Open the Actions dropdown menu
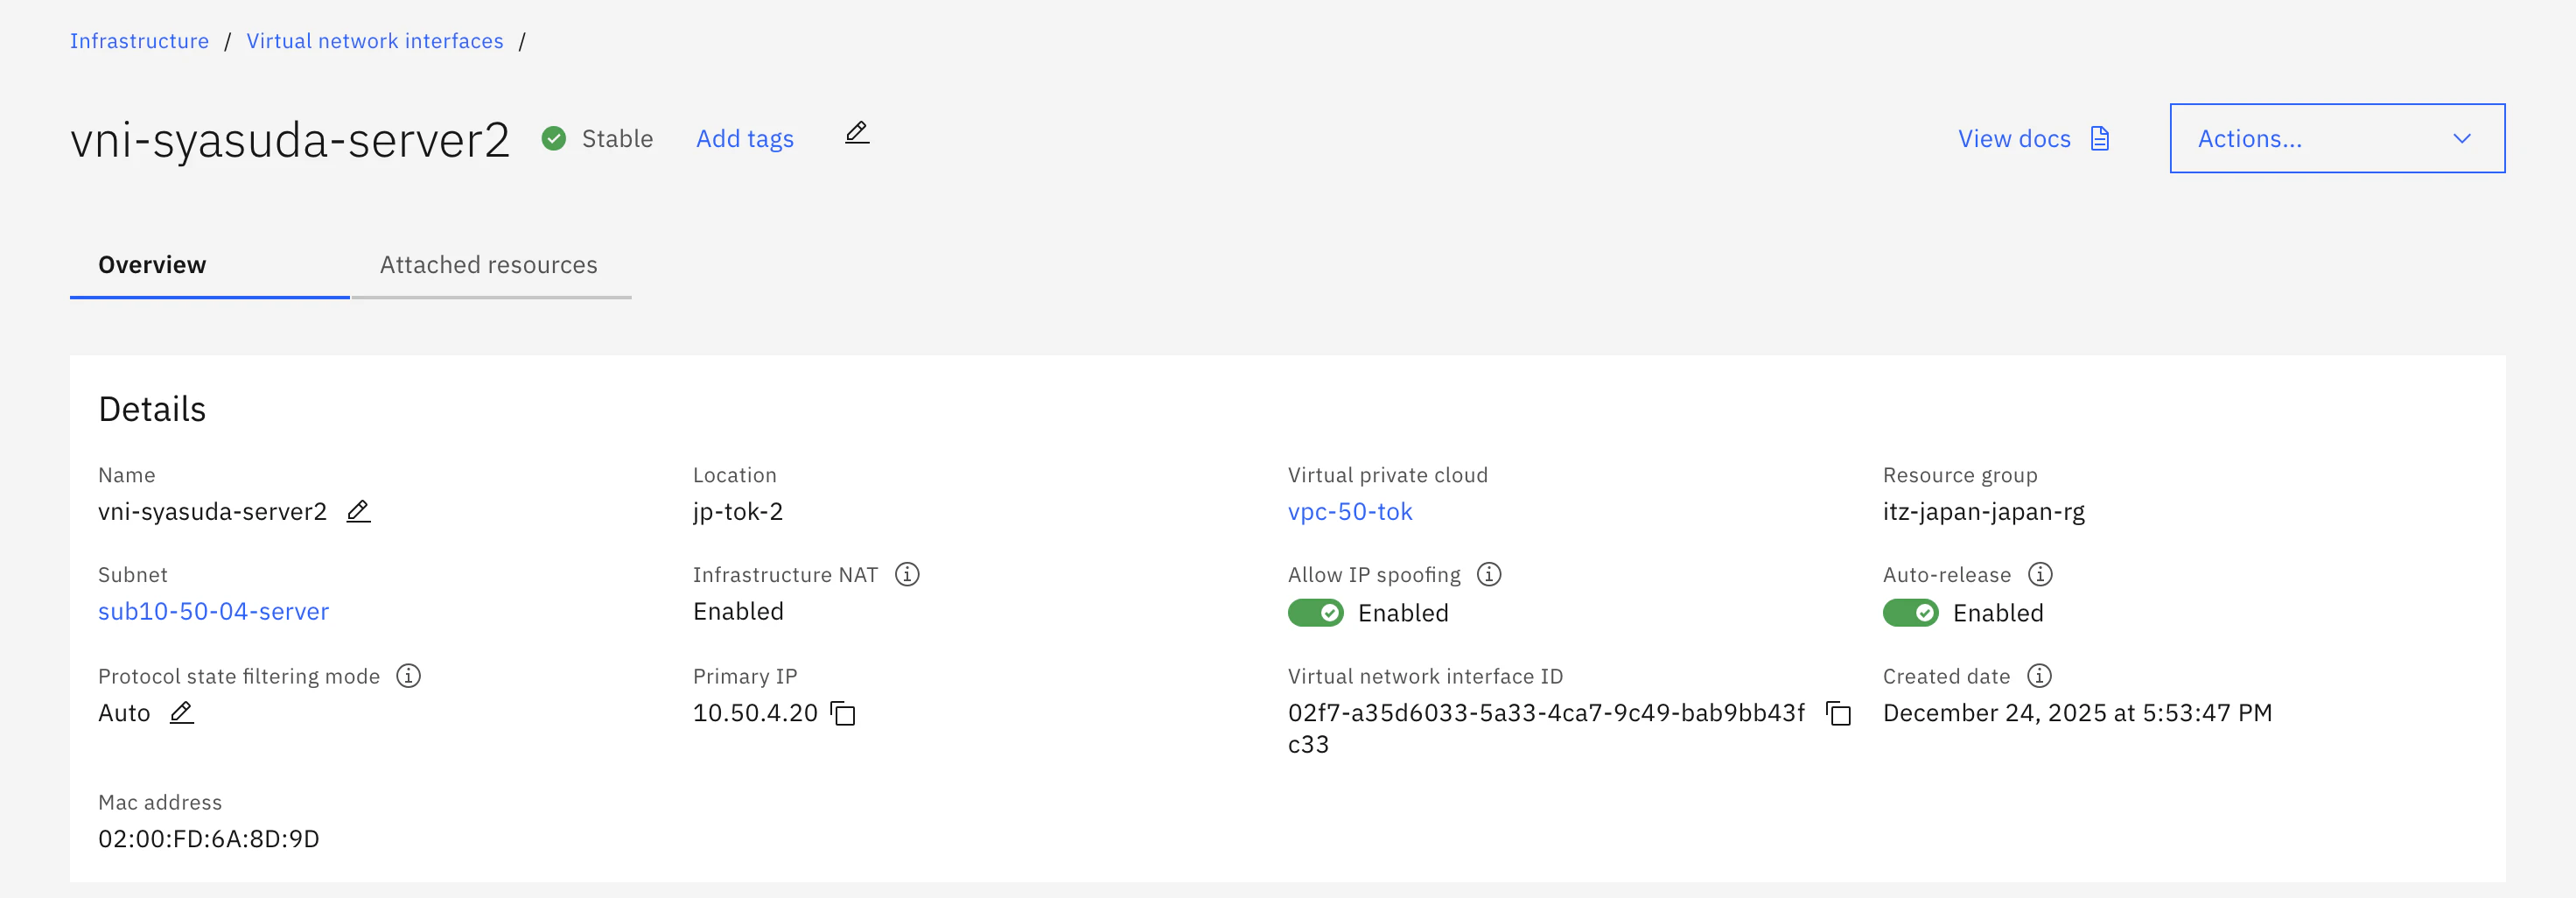Viewport: 2576px width, 898px height. [x=2337, y=138]
